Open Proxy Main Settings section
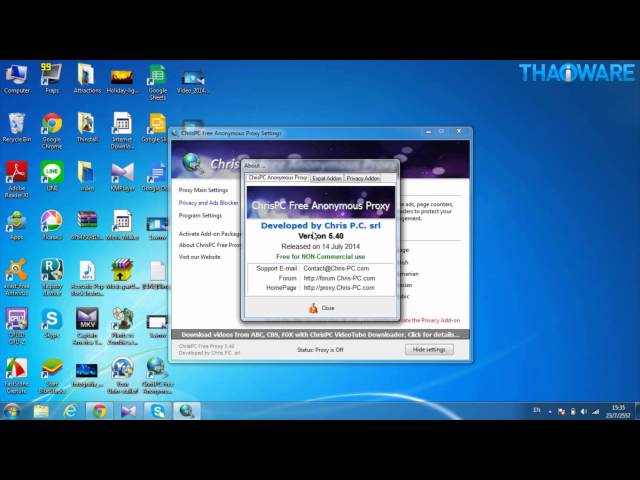Viewport: 640px width, 480px height. [x=203, y=190]
